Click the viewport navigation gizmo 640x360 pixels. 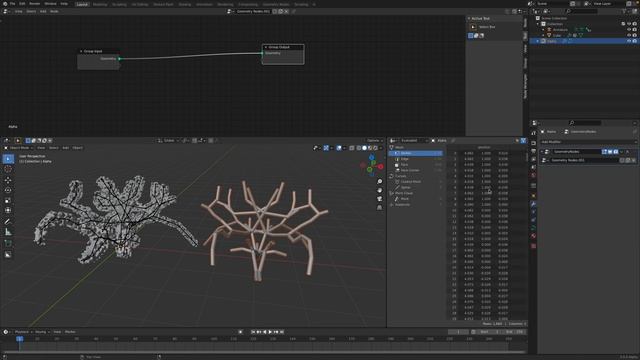click(x=372, y=165)
